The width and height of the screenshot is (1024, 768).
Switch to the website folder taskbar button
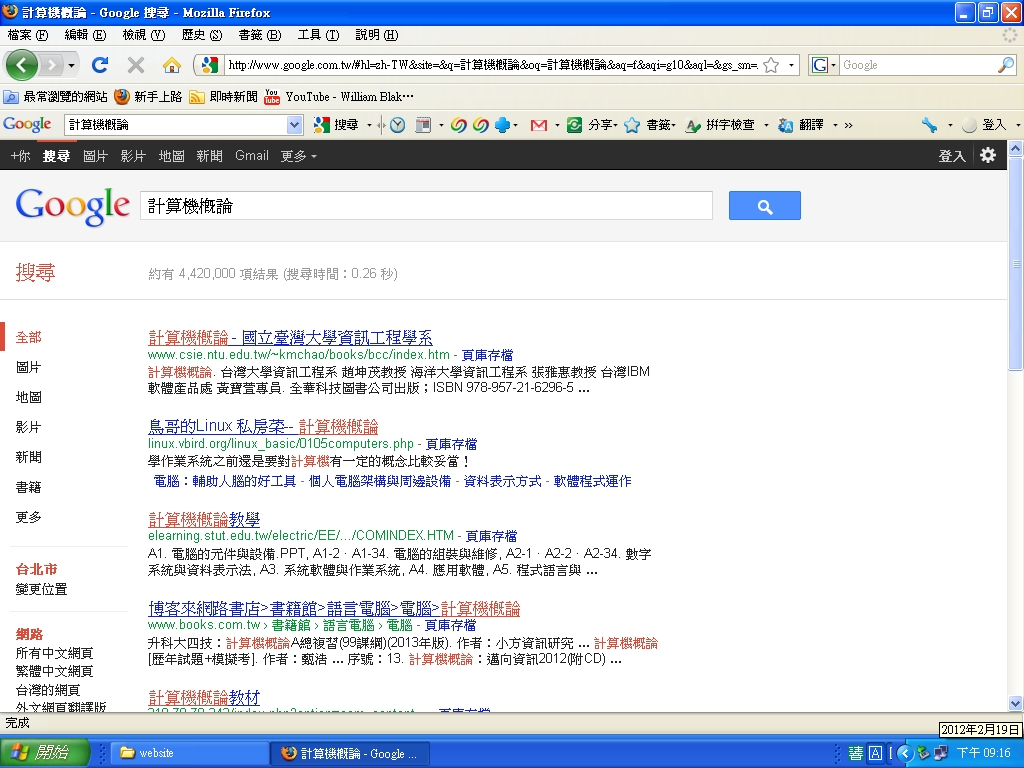coord(187,753)
